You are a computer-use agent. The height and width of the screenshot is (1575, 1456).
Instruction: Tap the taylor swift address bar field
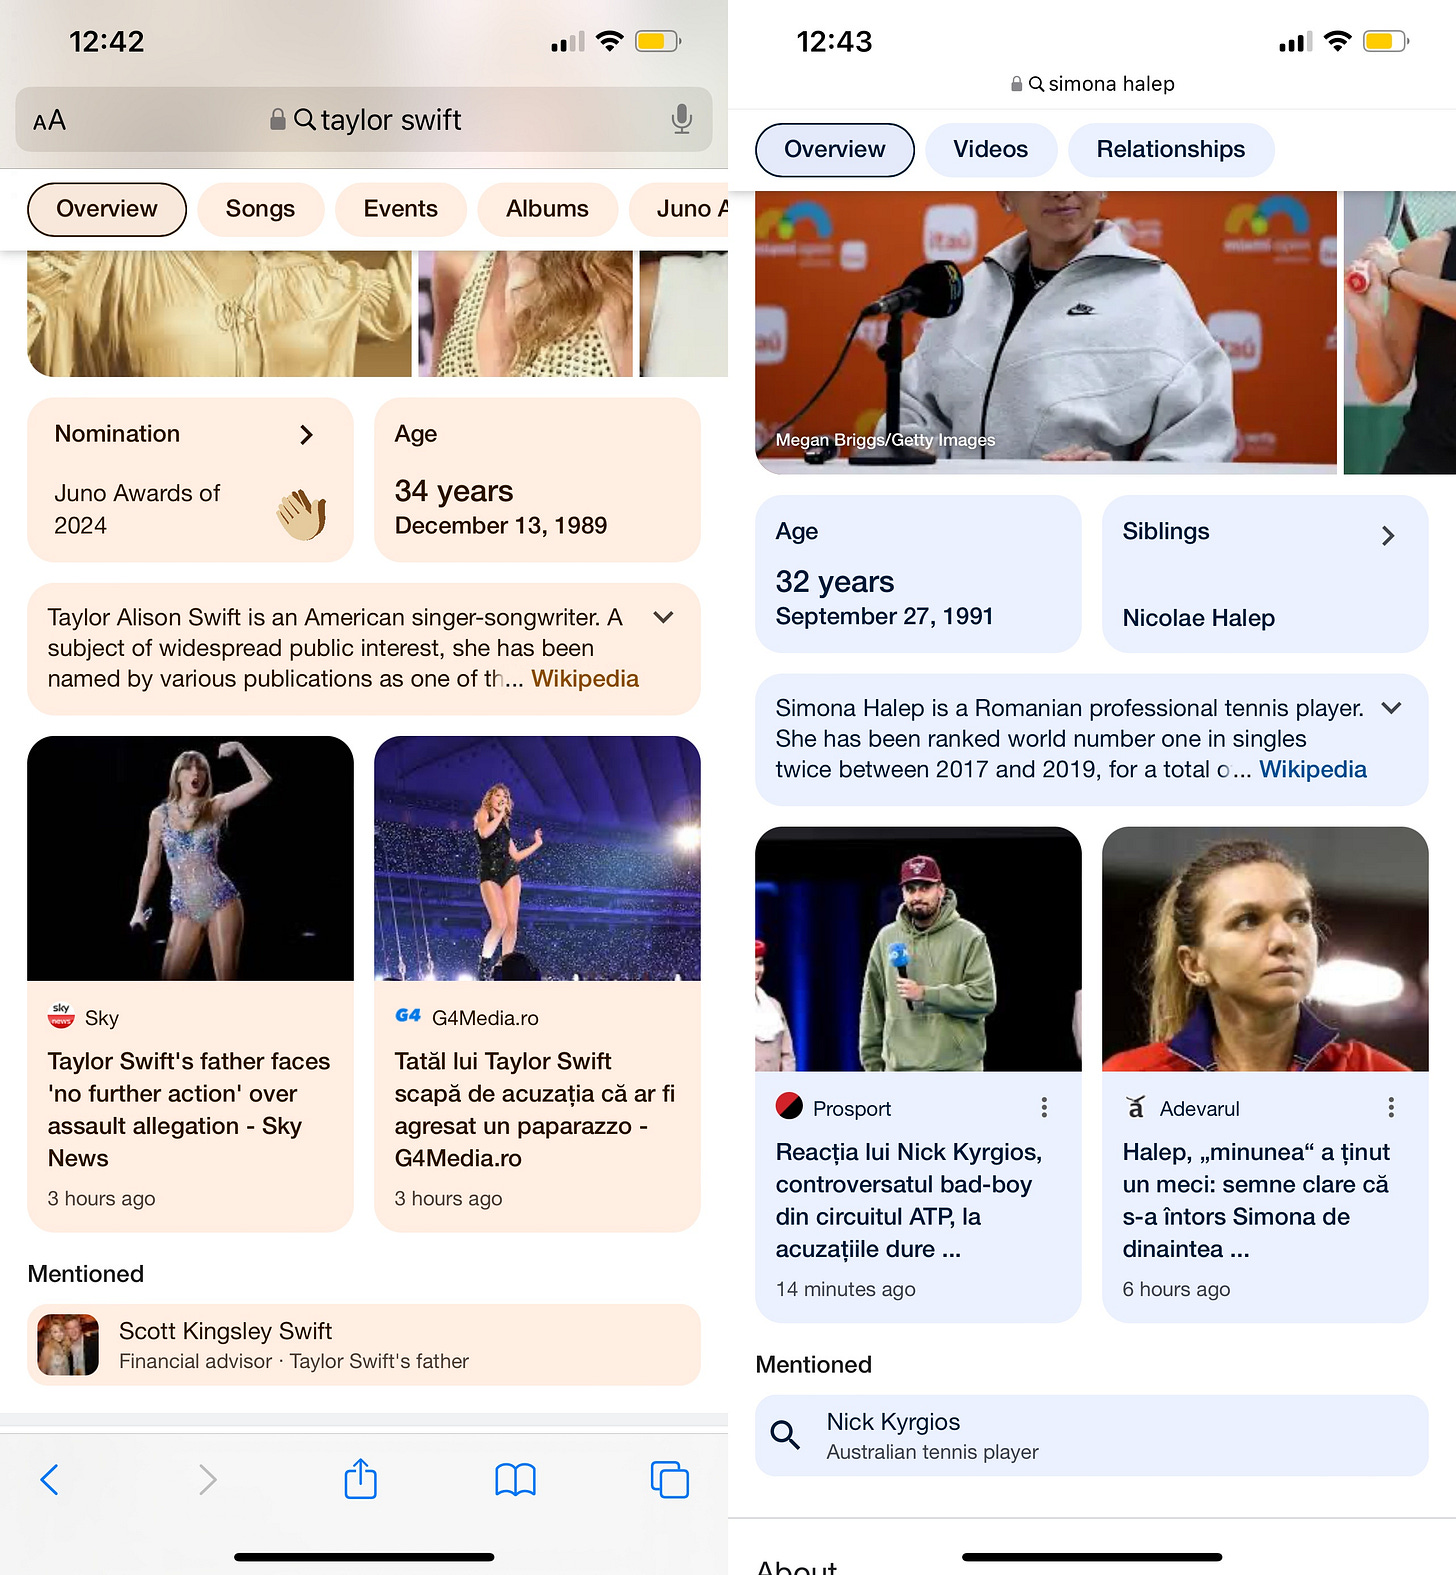tap(364, 120)
